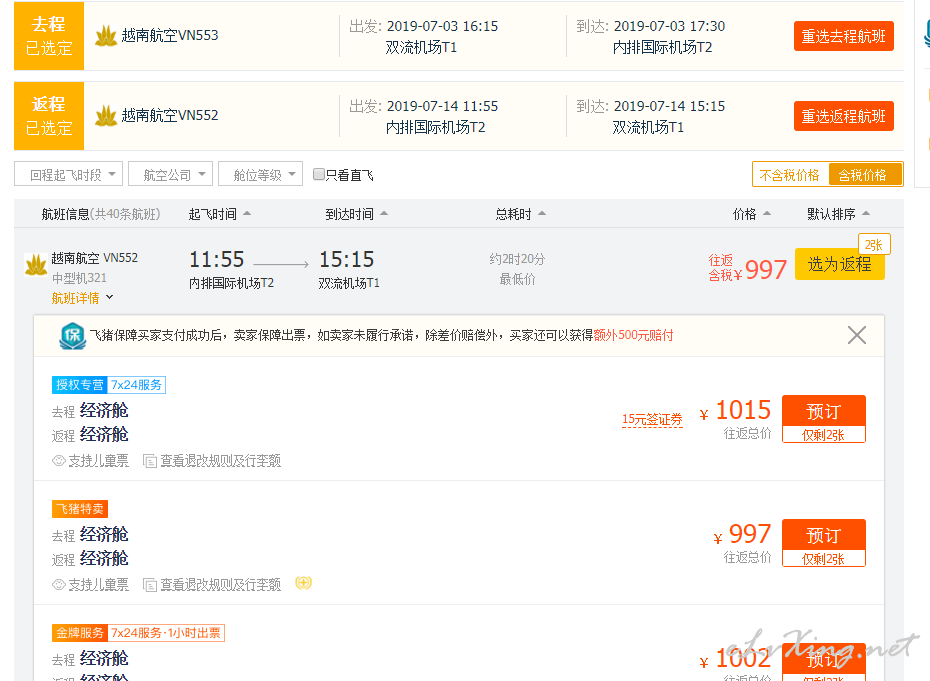Click 支持儿童票 in the 1015 offer

[x=98, y=461]
